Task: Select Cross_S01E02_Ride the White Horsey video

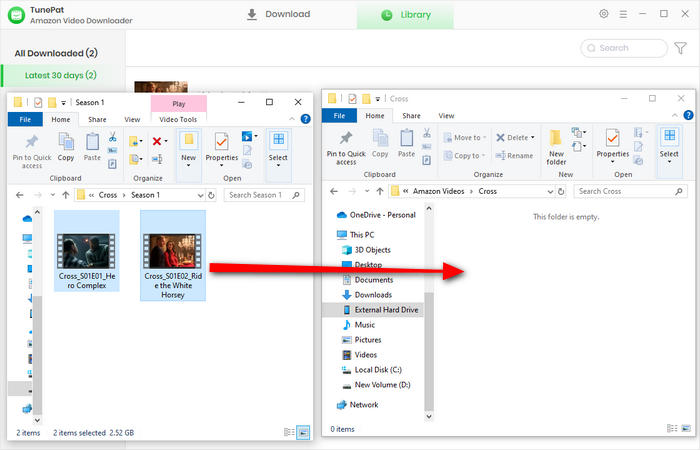Action: coord(173,255)
